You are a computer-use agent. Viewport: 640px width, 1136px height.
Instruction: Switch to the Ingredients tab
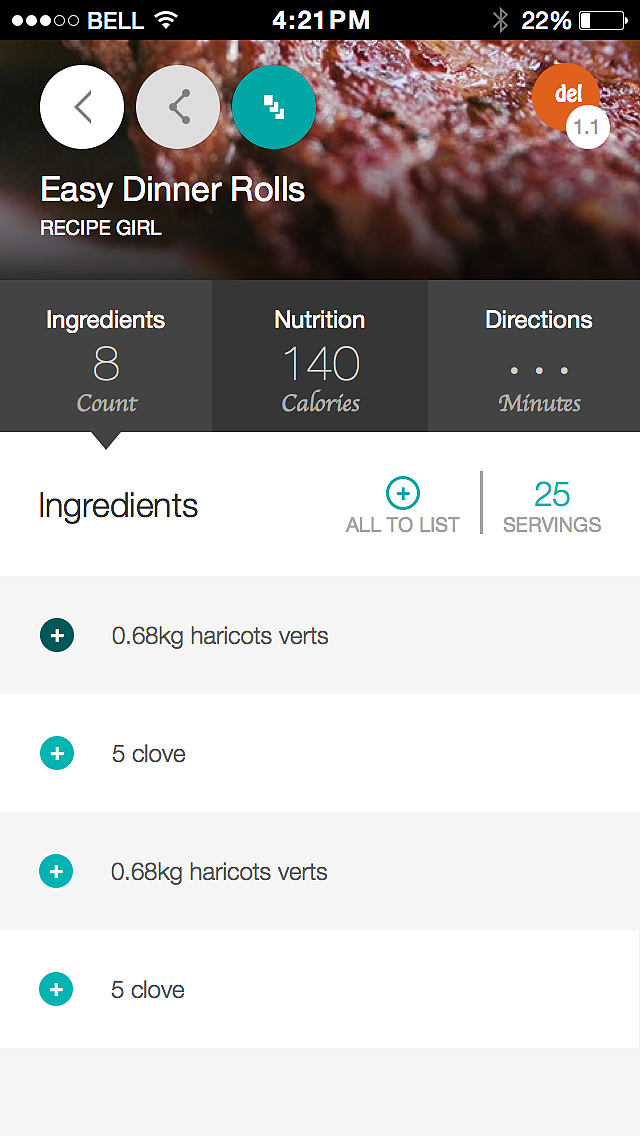click(106, 356)
